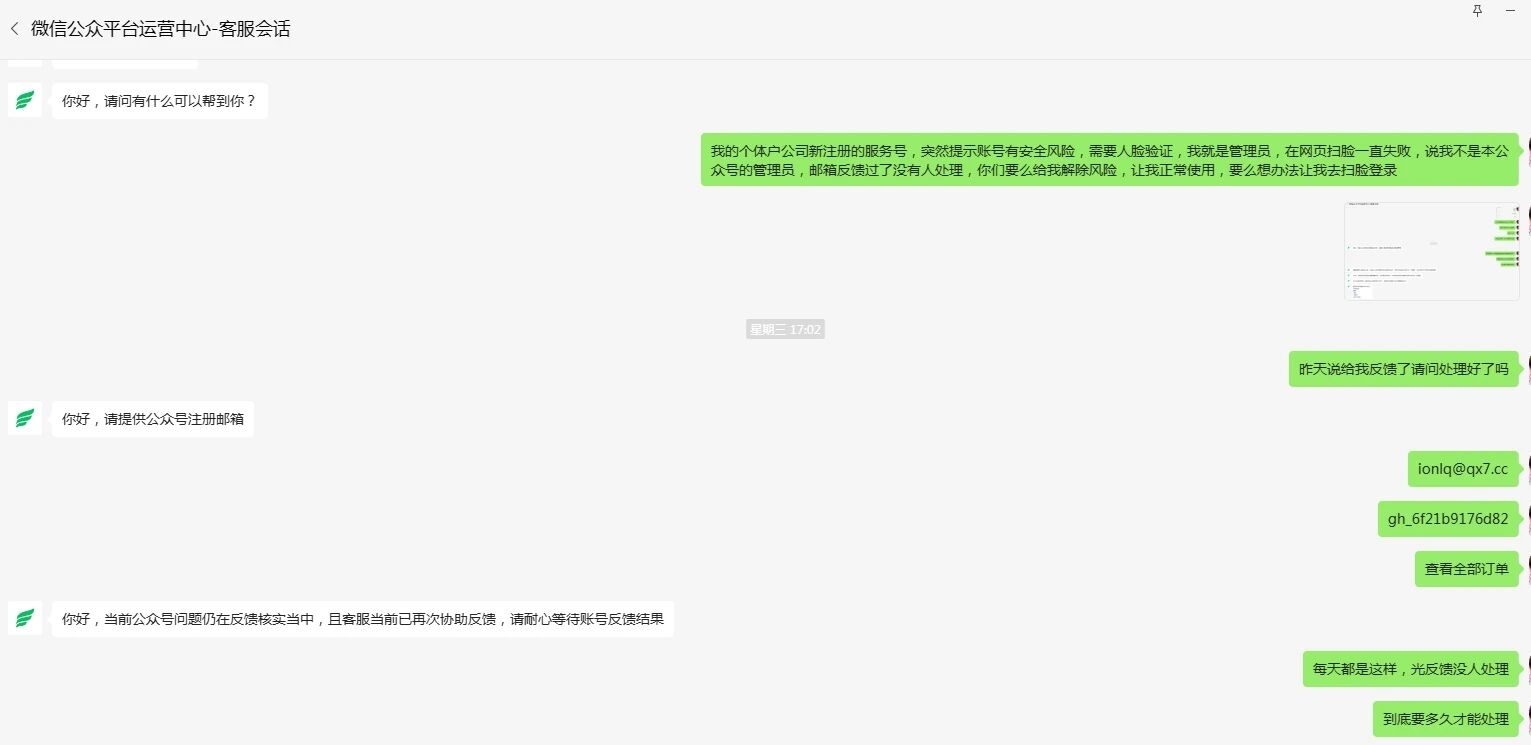The image size is (1531, 745).
Task: Select message 你好，请提供公众号注册邮箱
Action: 153,418
